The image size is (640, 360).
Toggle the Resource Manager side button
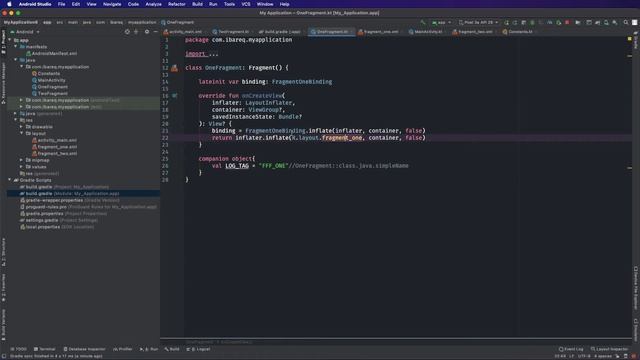(x=4, y=83)
